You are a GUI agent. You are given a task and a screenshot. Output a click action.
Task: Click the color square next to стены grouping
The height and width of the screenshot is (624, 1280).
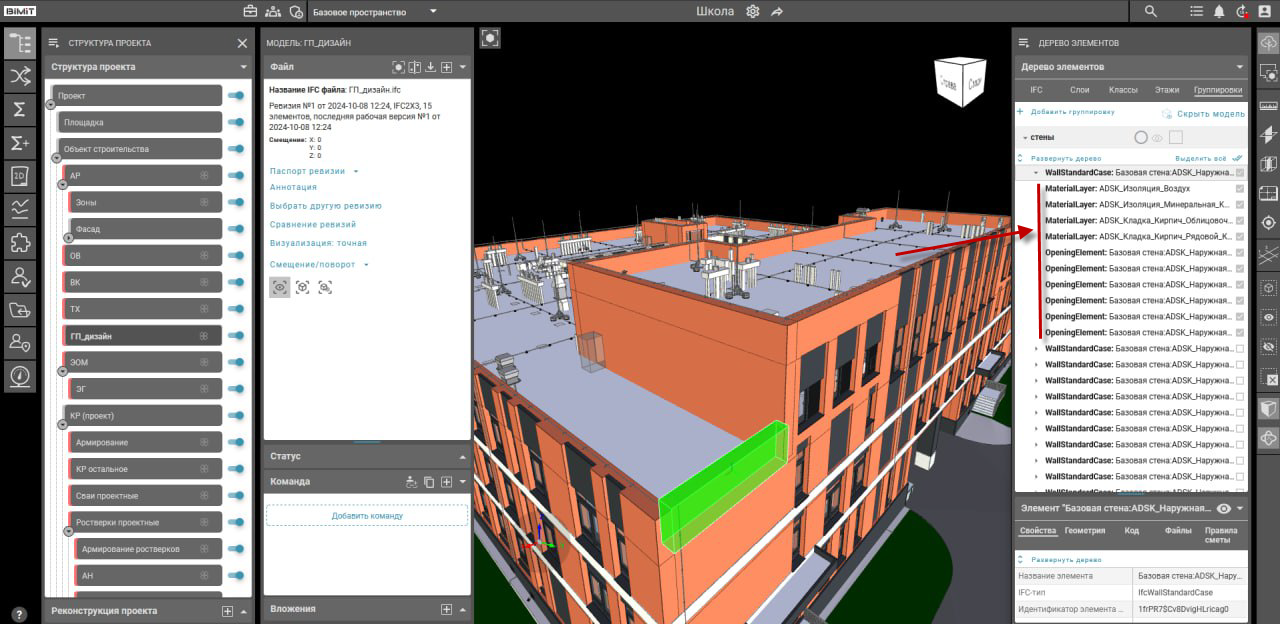coord(1176,138)
